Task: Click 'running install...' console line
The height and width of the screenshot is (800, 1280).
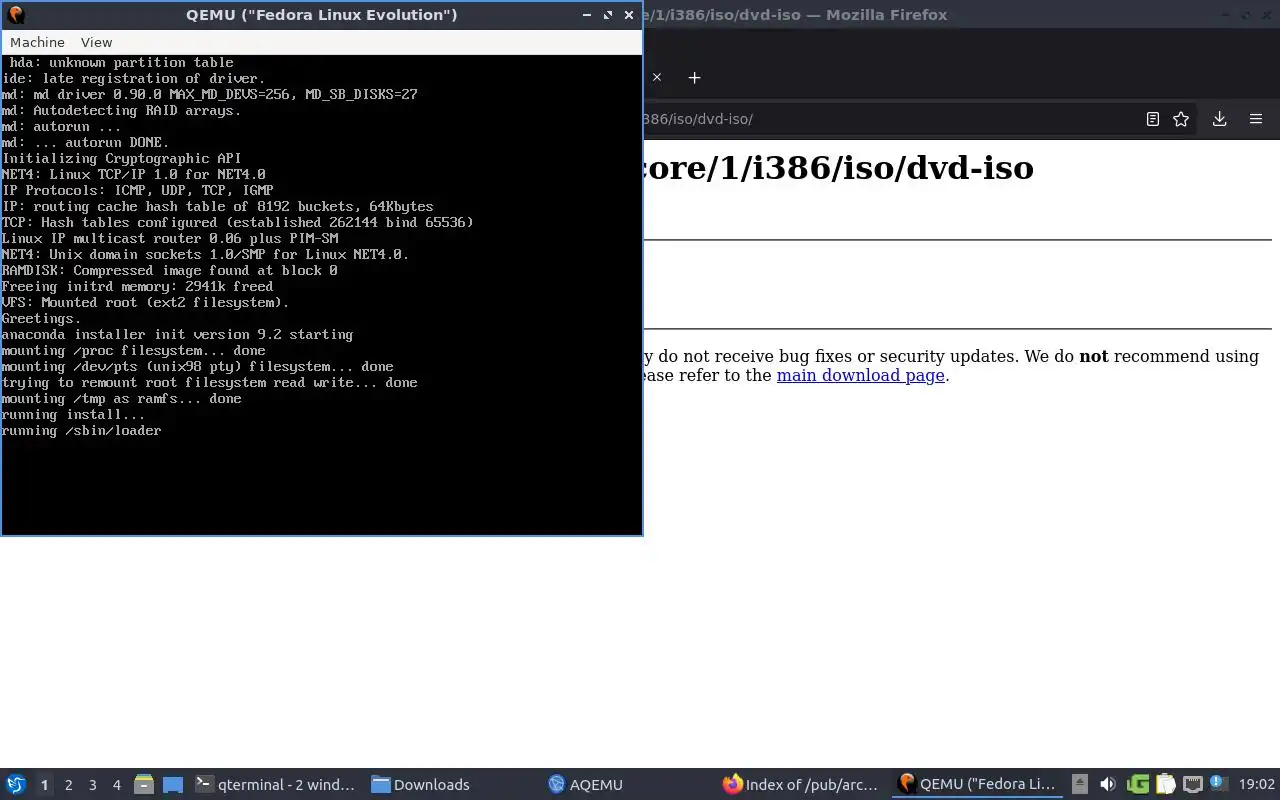Action: pos(74,415)
